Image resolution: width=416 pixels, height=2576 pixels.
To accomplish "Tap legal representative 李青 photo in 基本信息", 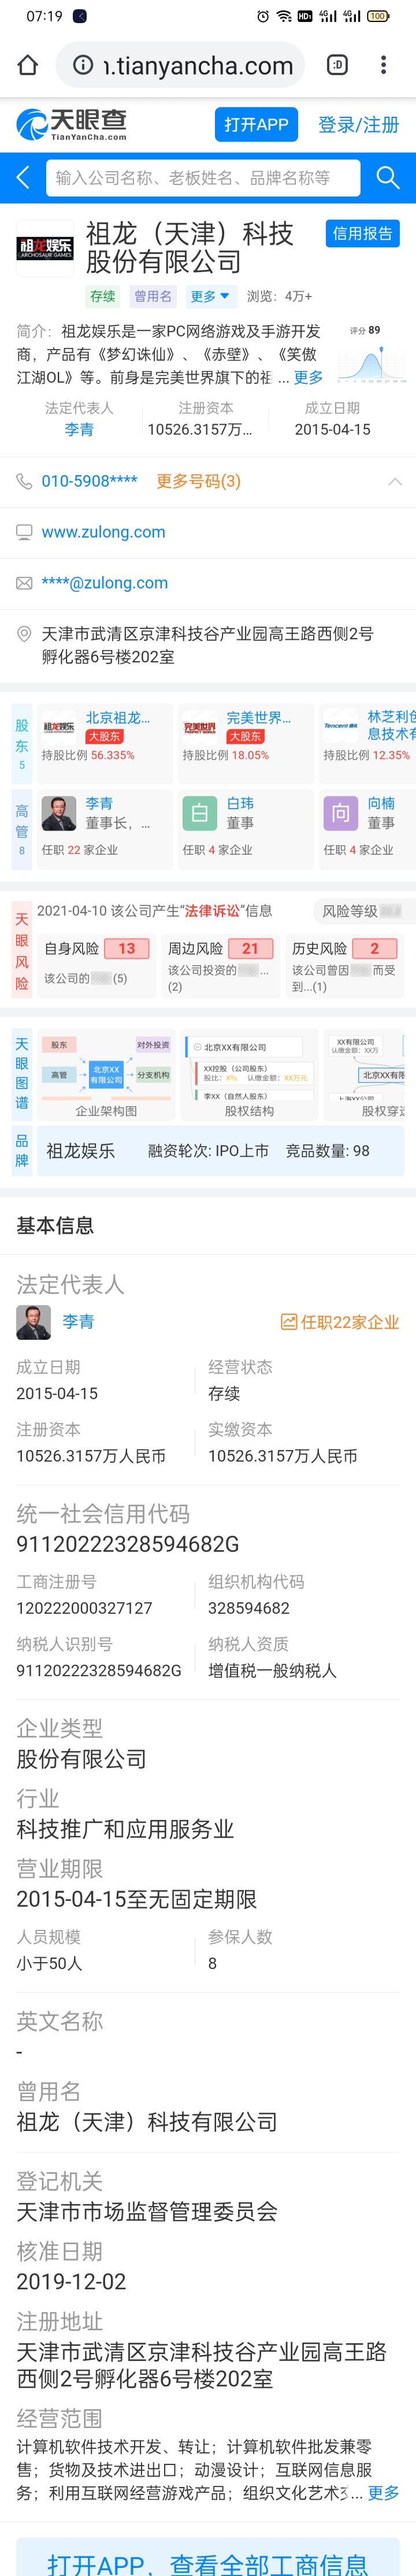I will [34, 1322].
